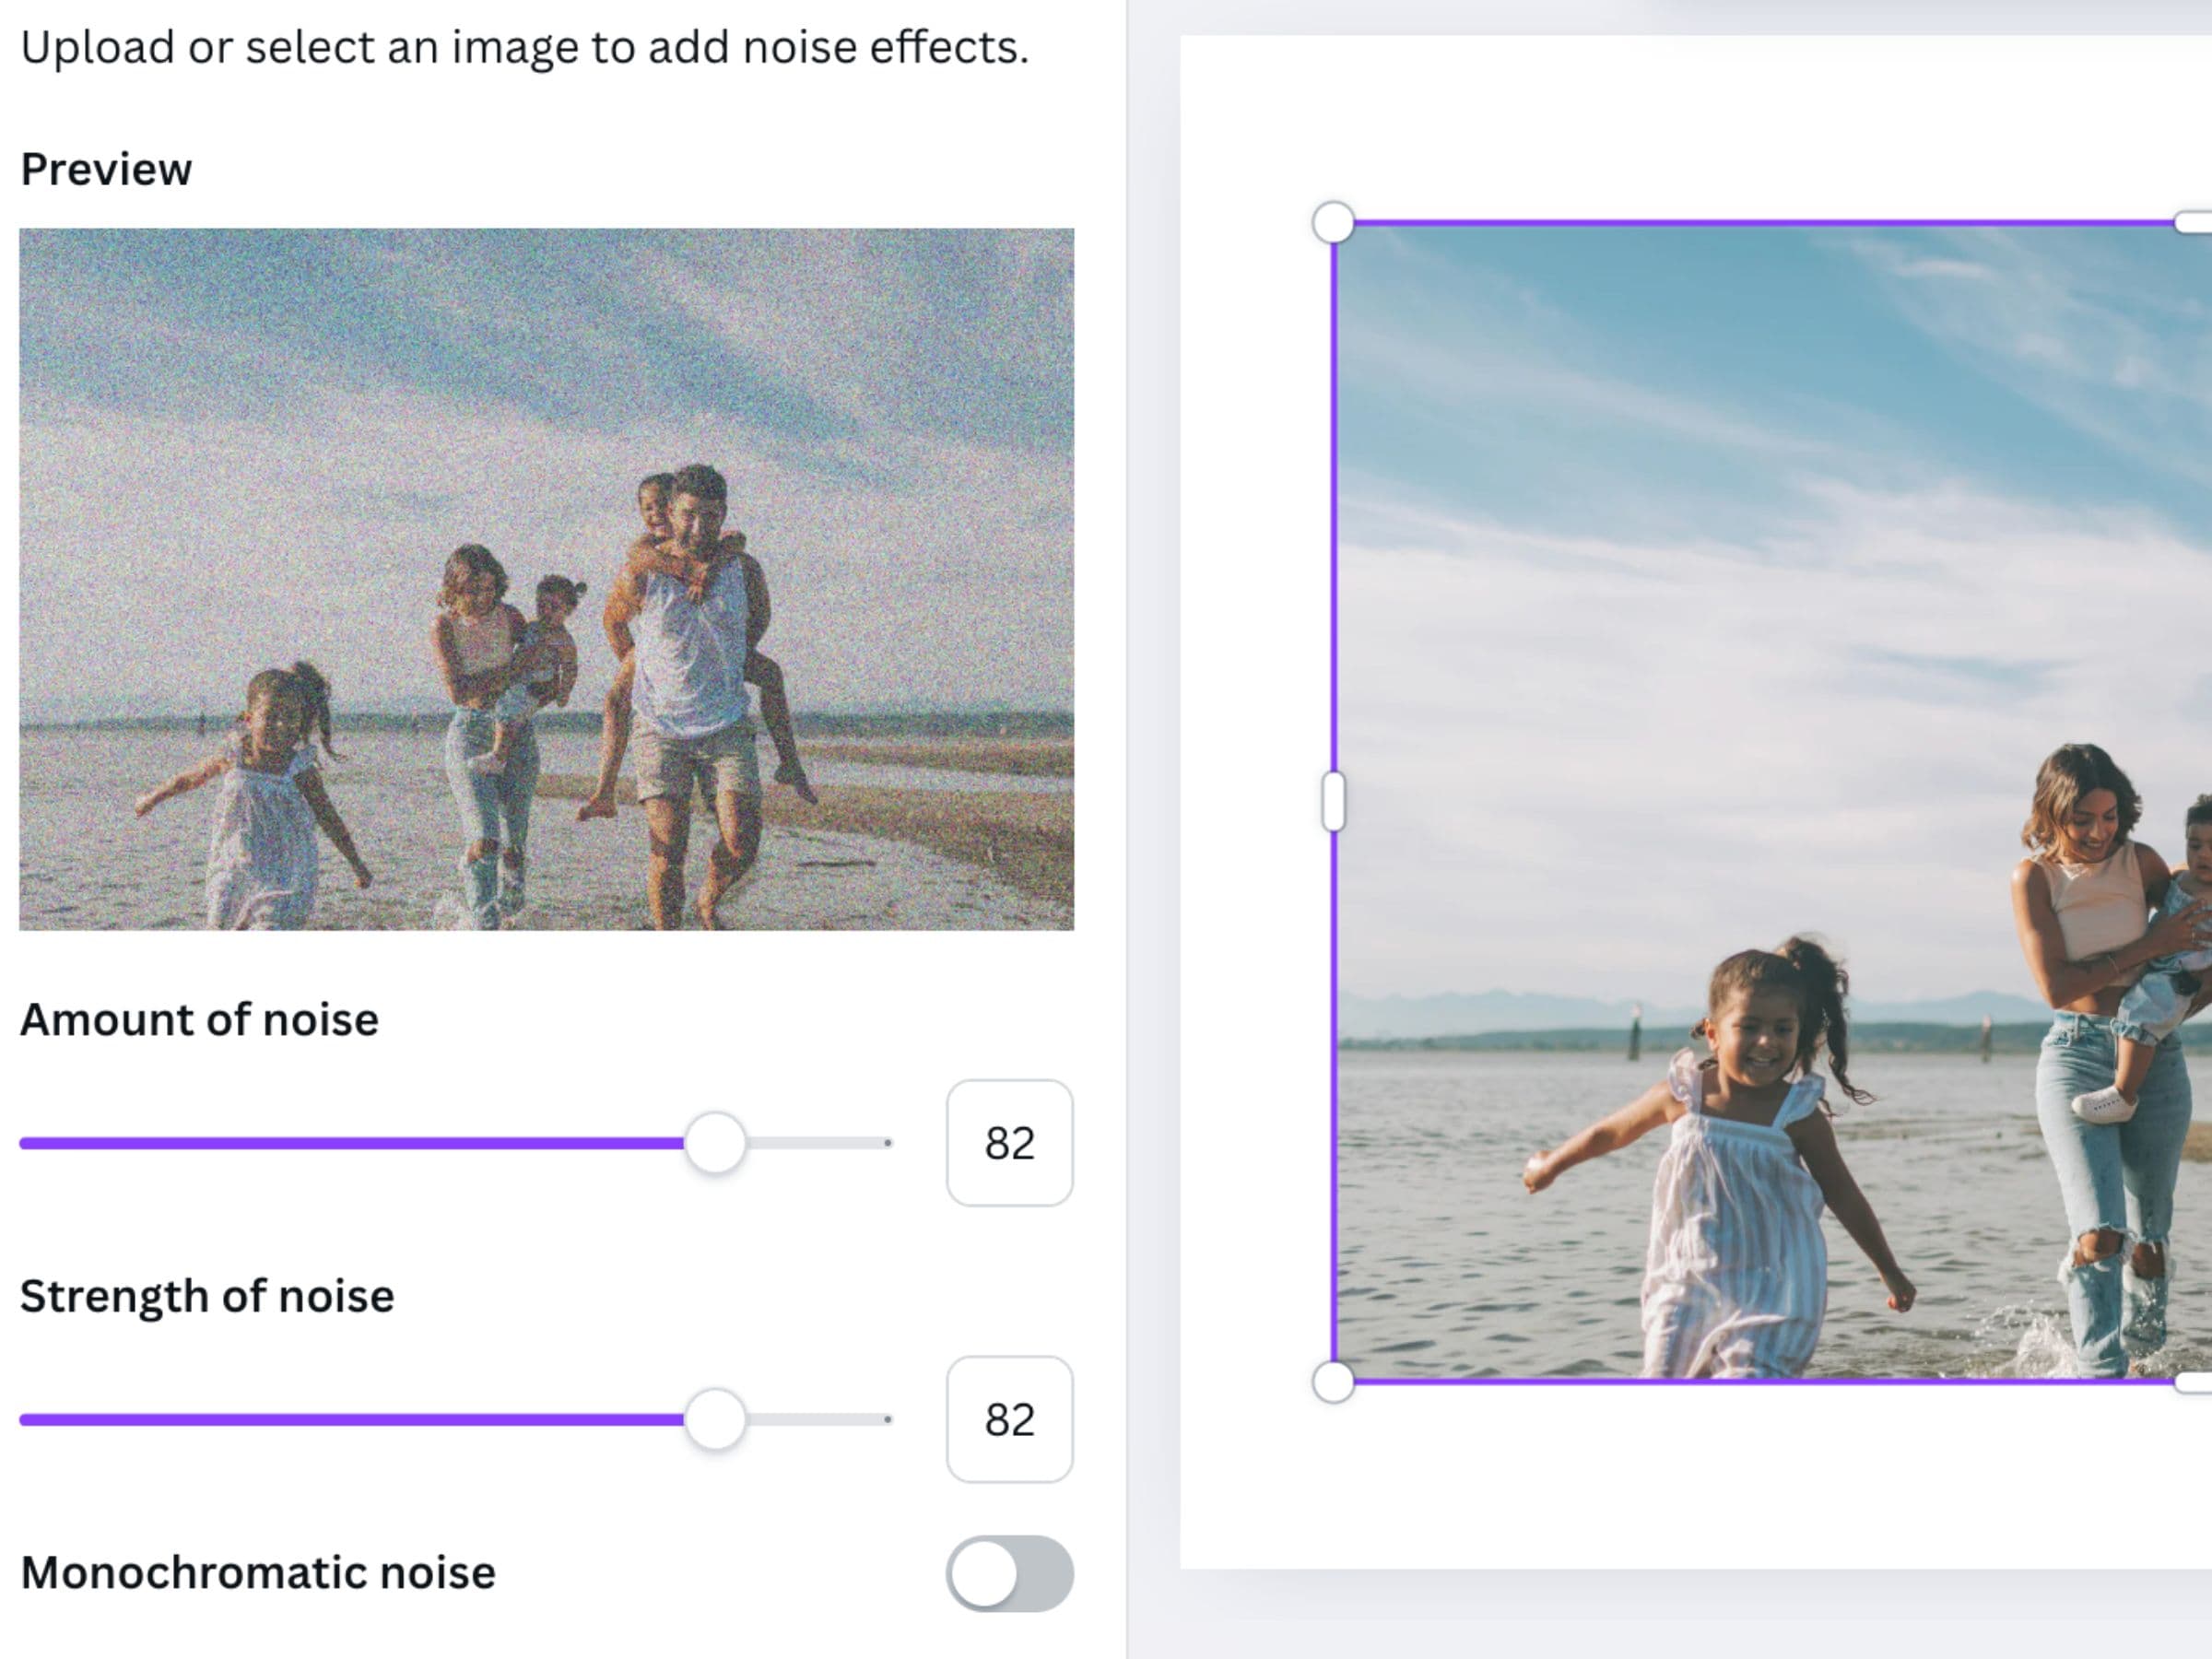Click the 'Amount of noise' label
The height and width of the screenshot is (1659, 2212).
[x=200, y=1020]
